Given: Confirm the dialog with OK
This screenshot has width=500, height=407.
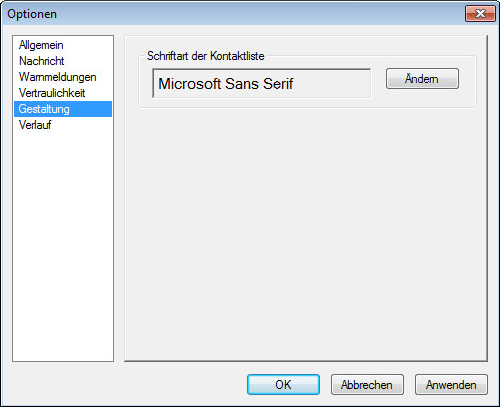Looking at the screenshot, I should point(283,385).
